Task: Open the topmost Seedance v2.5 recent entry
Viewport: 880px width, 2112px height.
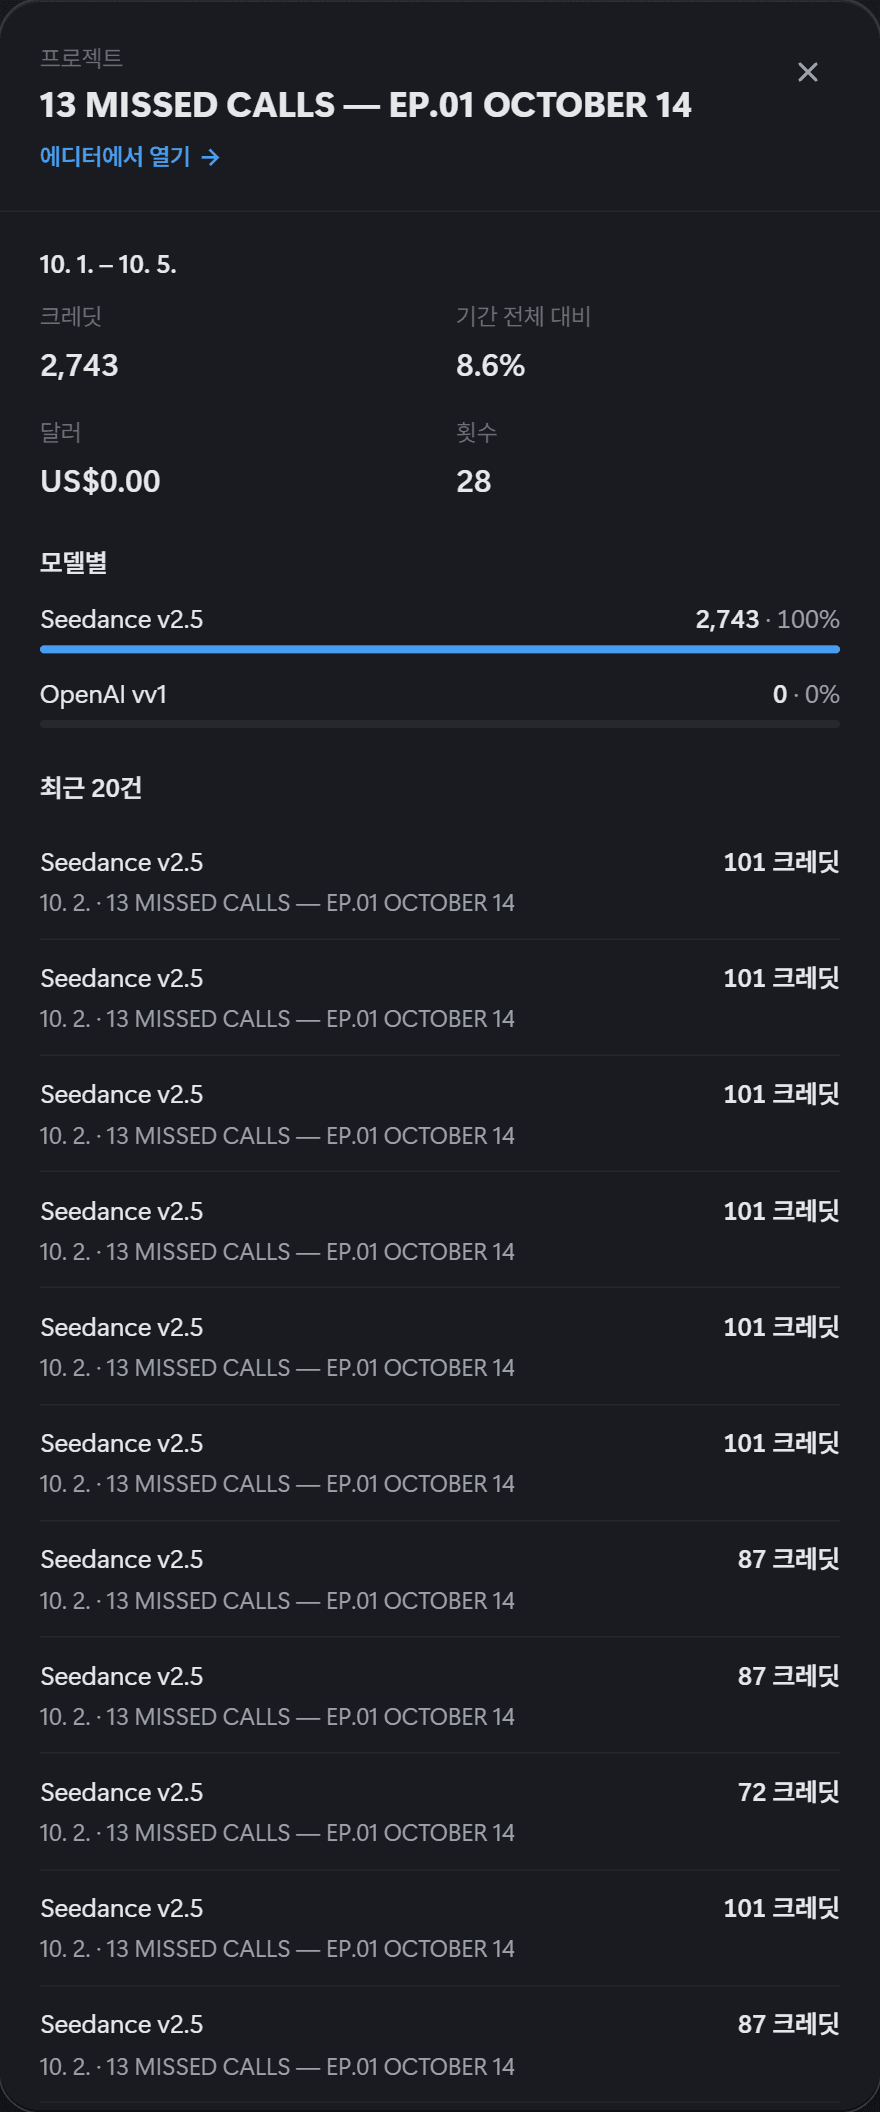Action: [x=440, y=882]
